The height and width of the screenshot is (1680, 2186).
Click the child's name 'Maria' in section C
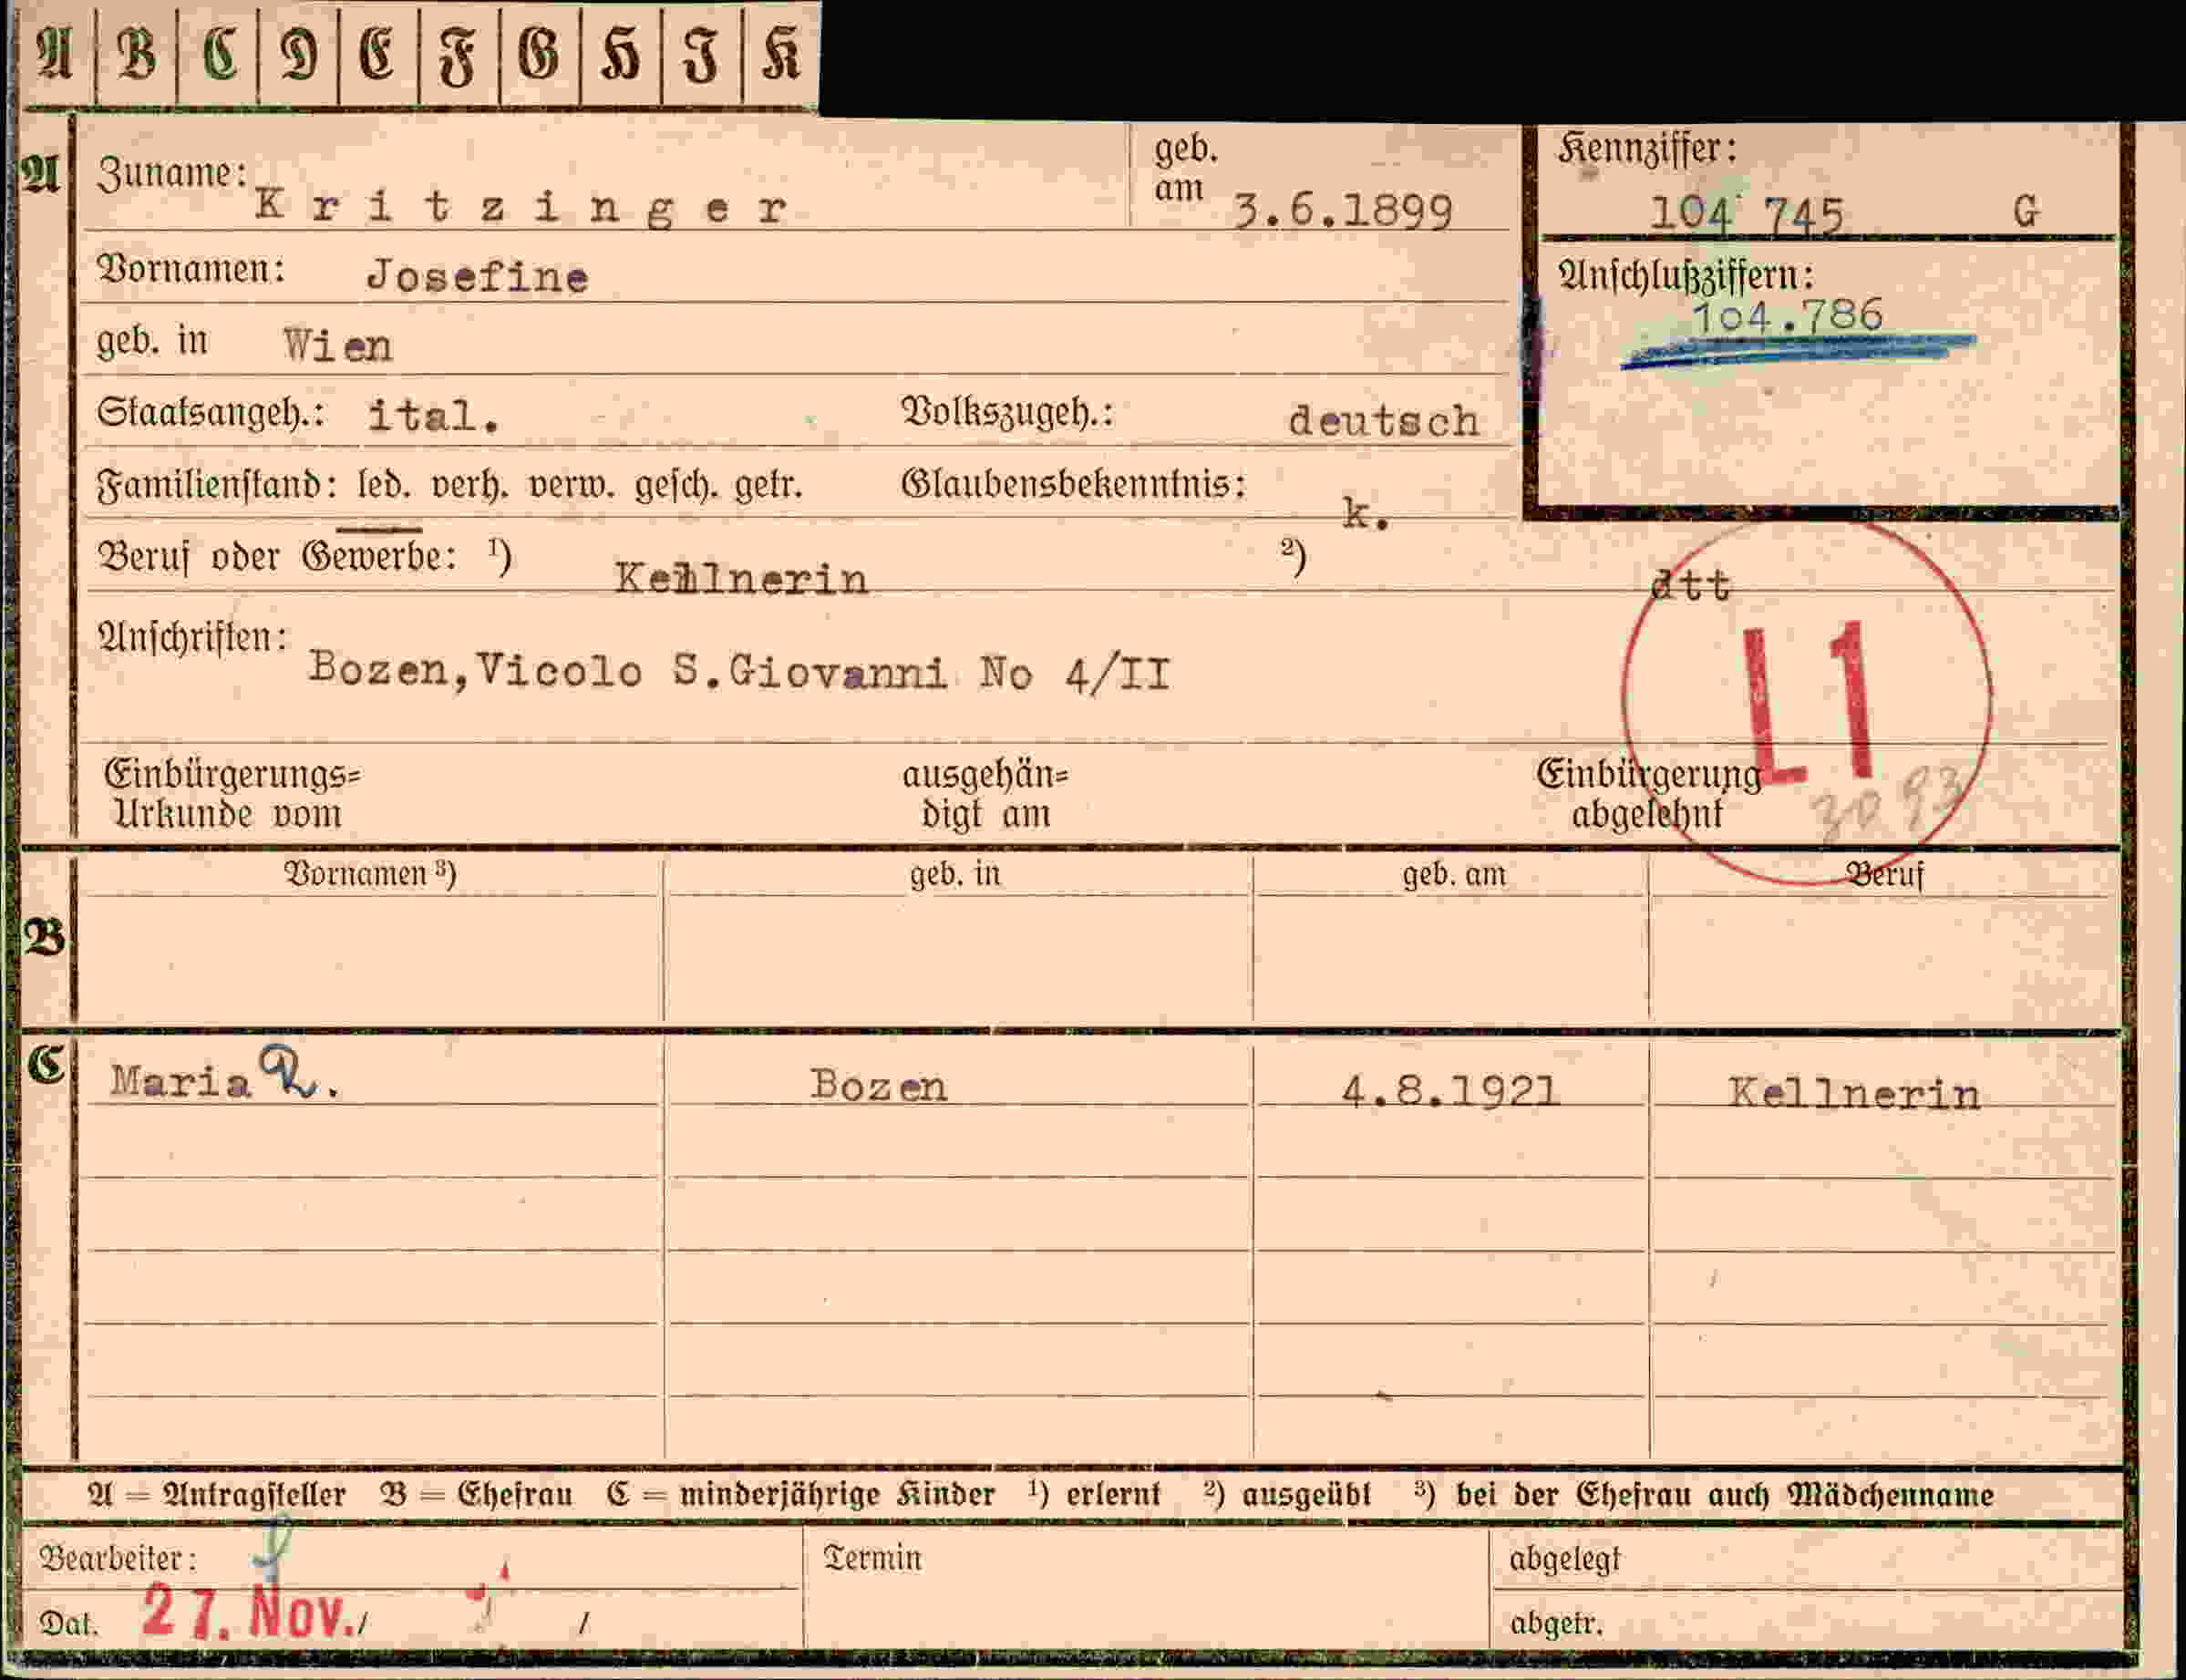(180, 1082)
